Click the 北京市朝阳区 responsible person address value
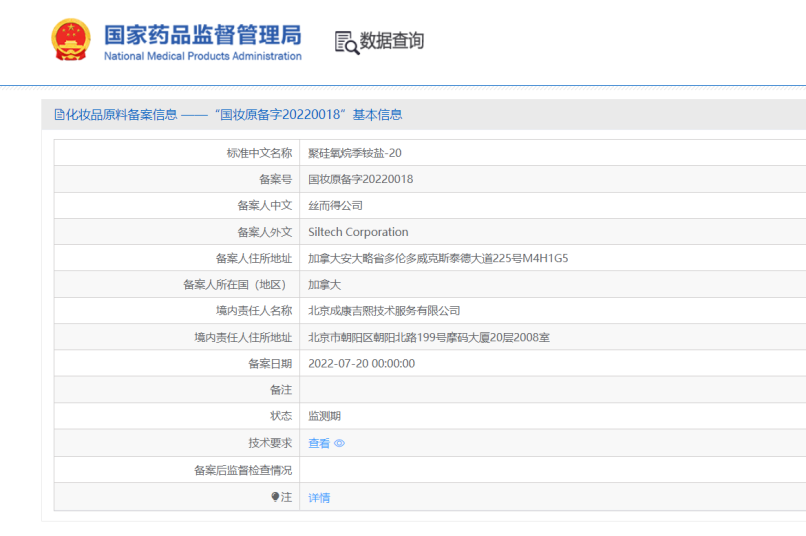The image size is (806, 536). tap(428, 337)
